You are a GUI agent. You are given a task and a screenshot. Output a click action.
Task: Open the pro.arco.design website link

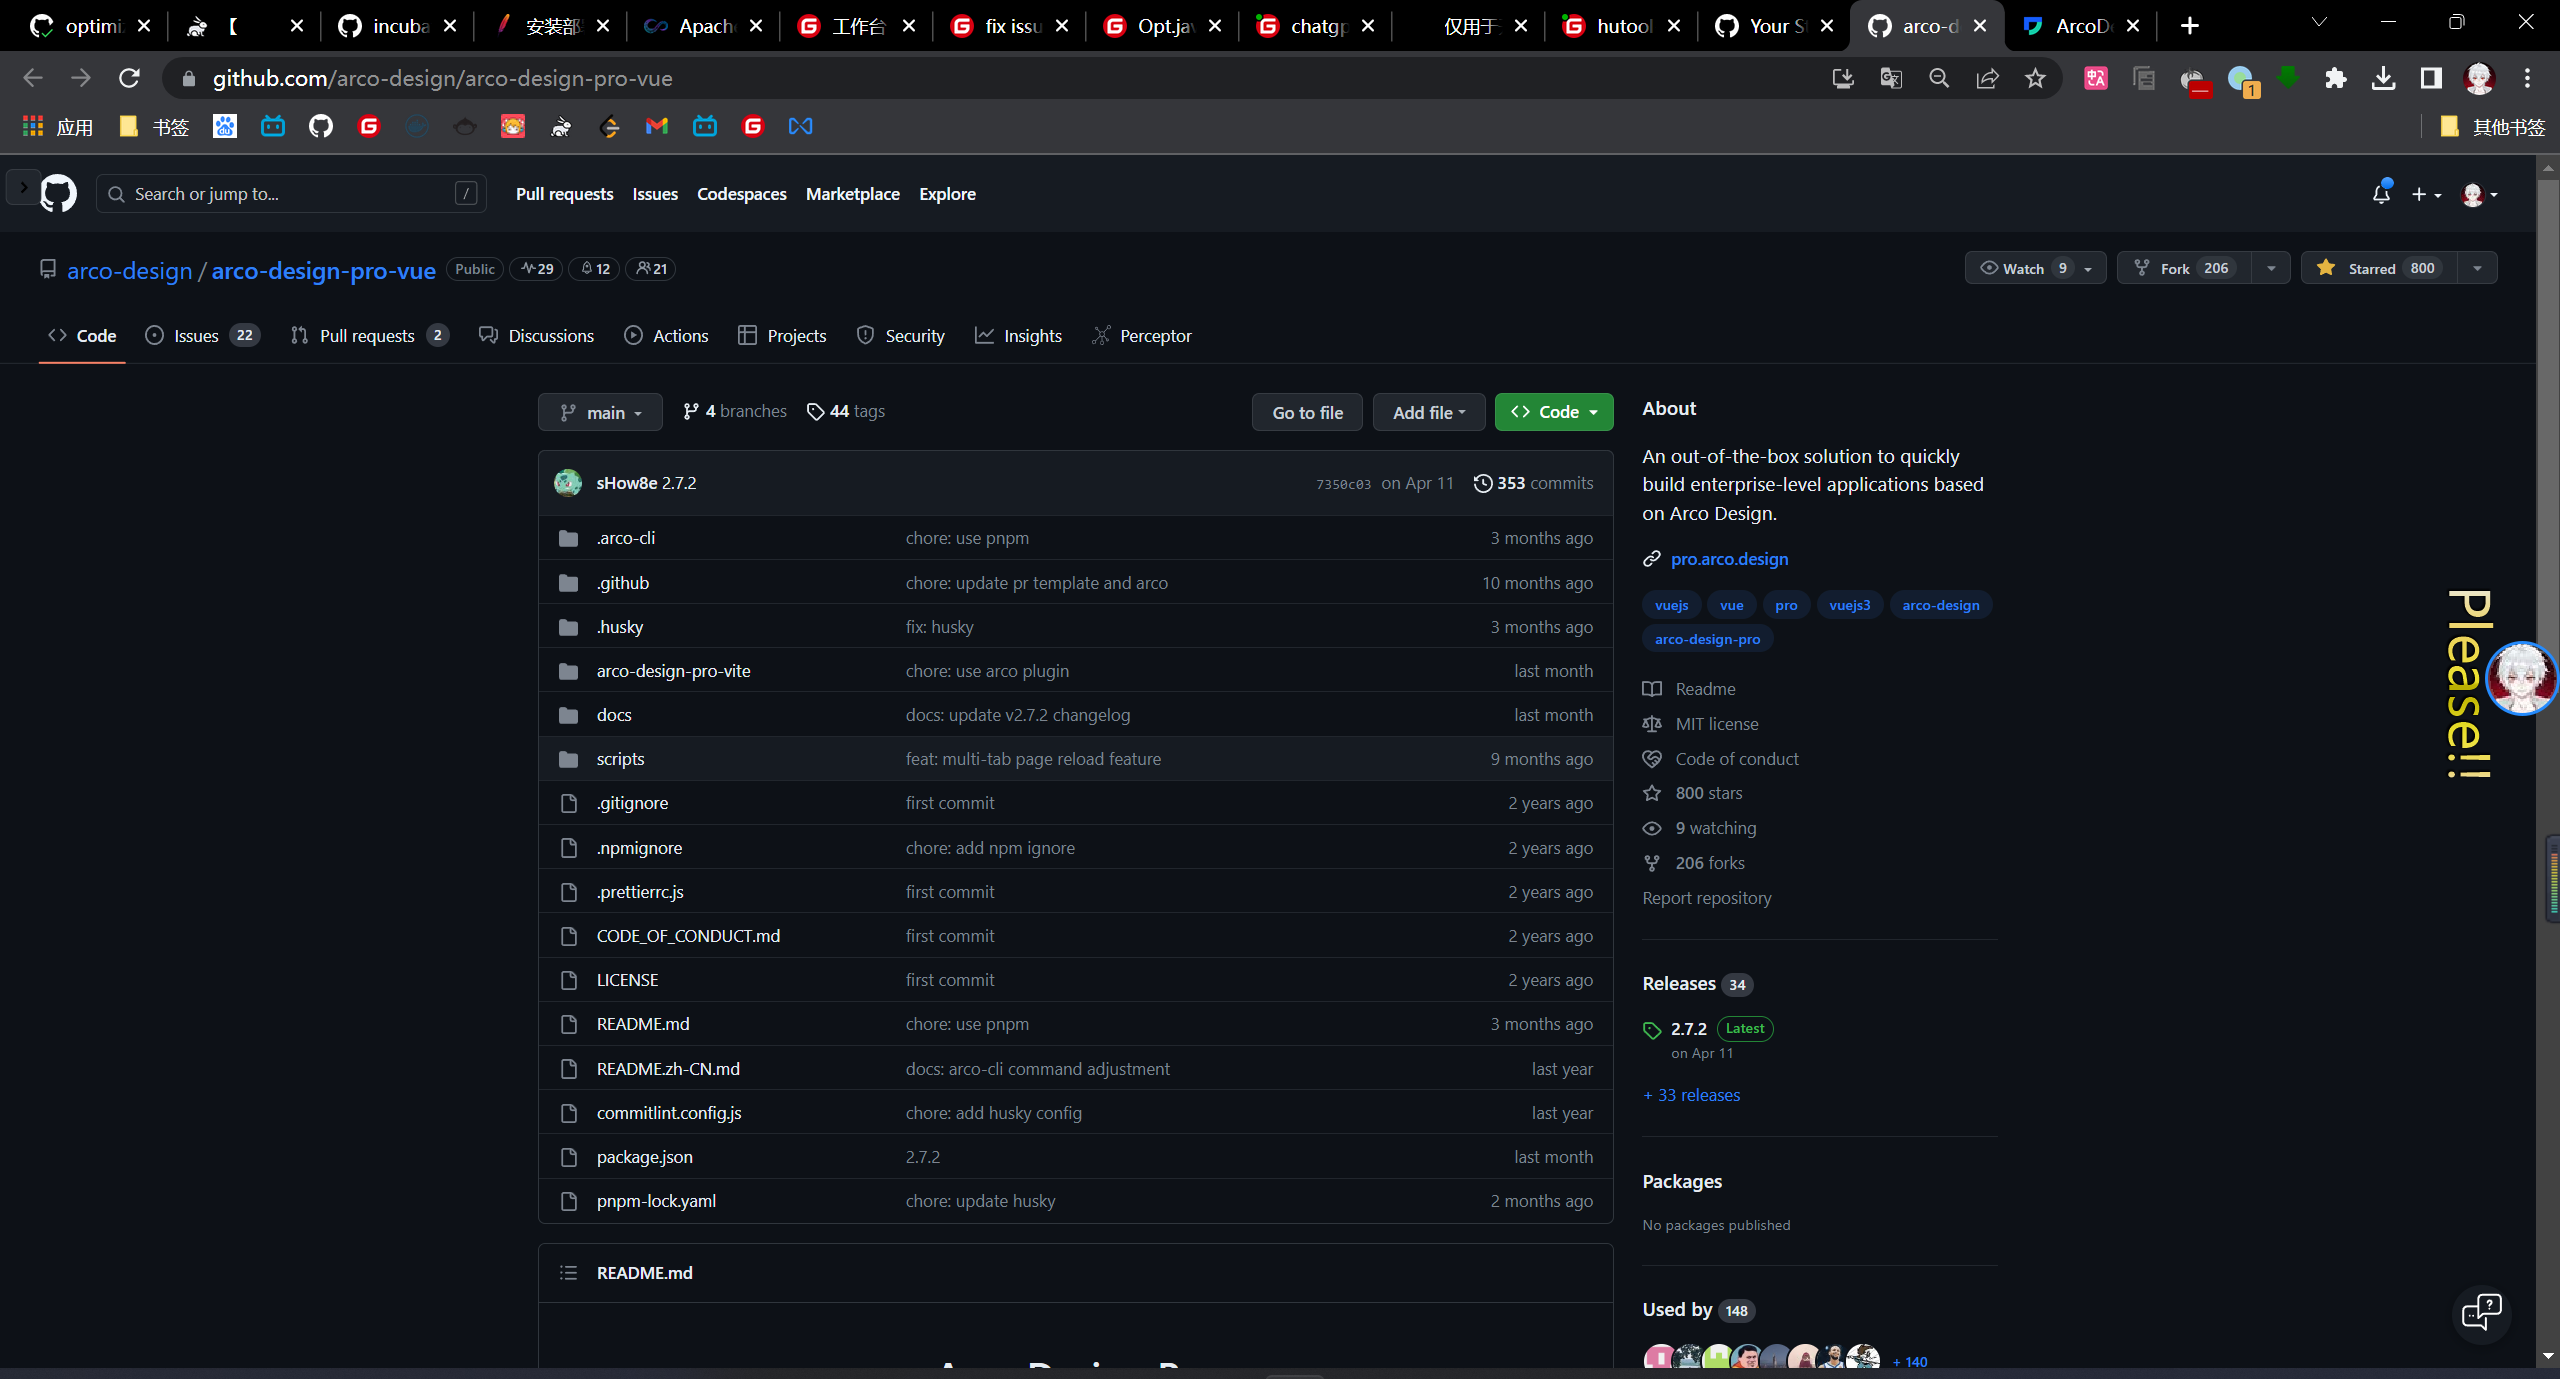pyautogui.click(x=1729, y=559)
